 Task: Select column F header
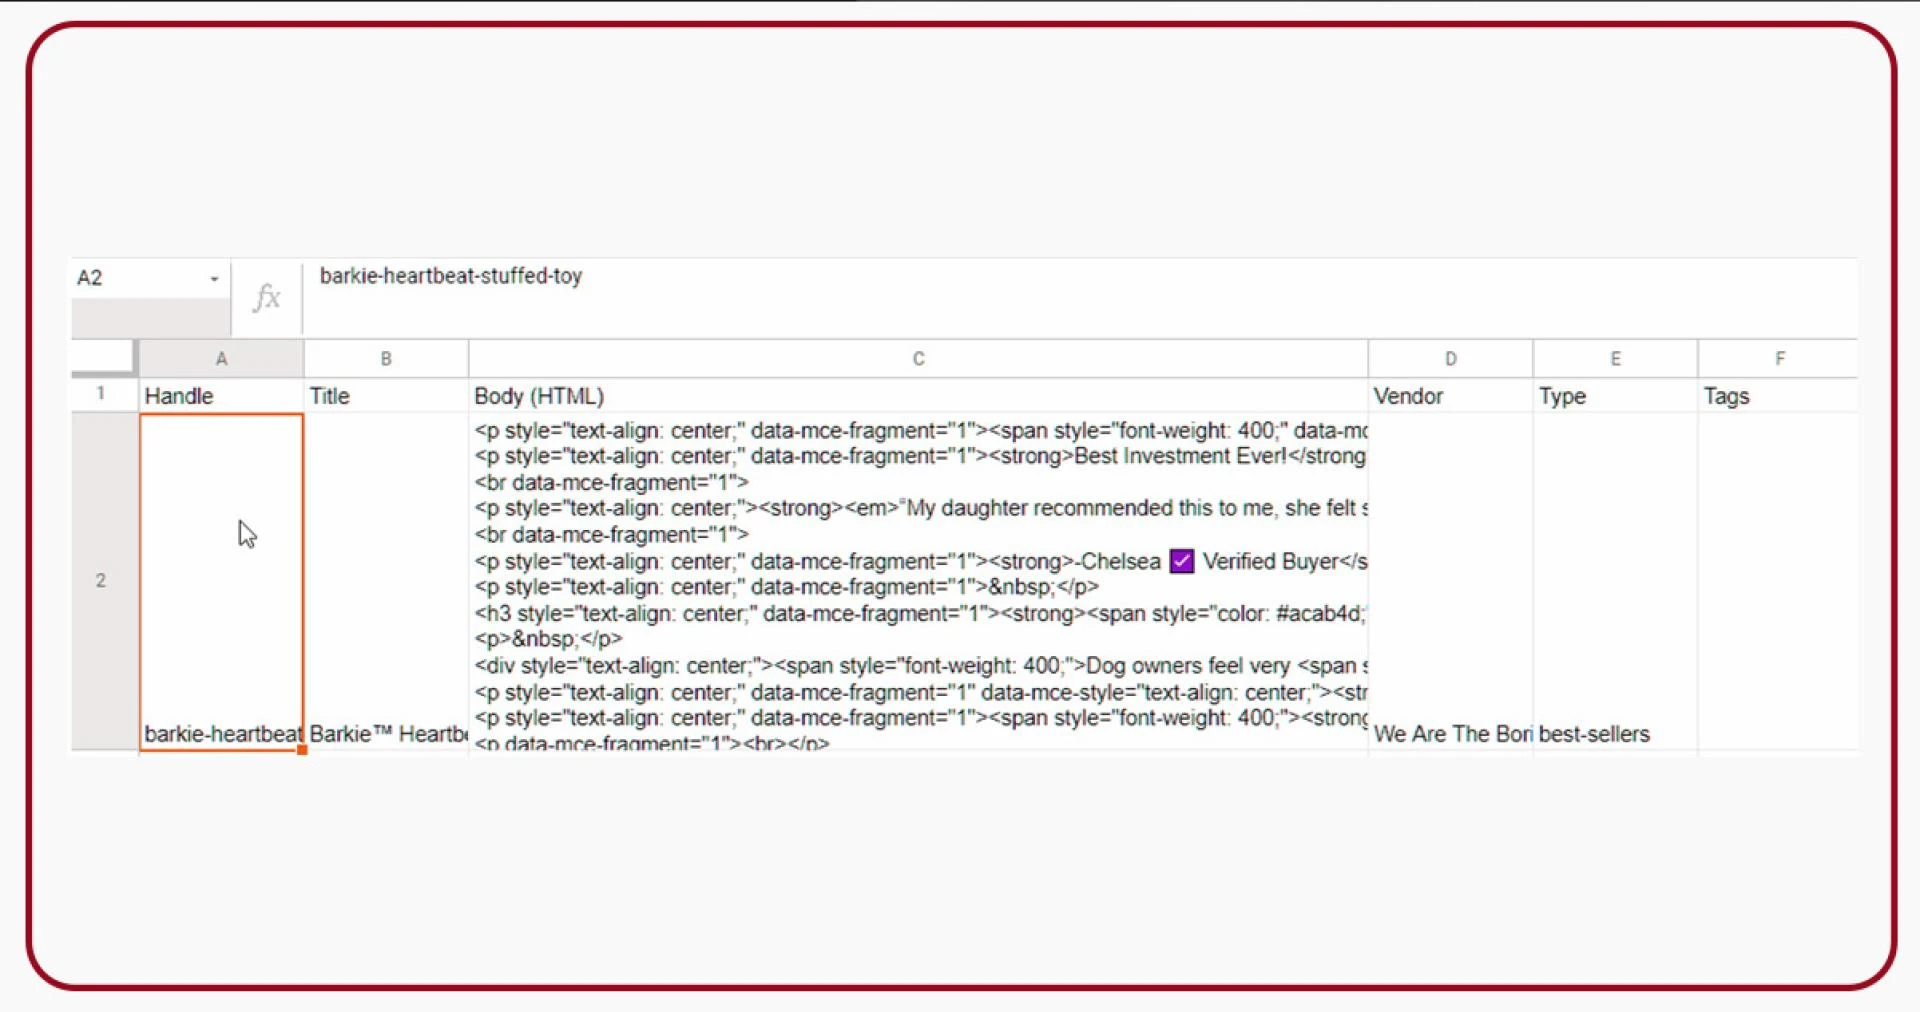tap(1778, 359)
